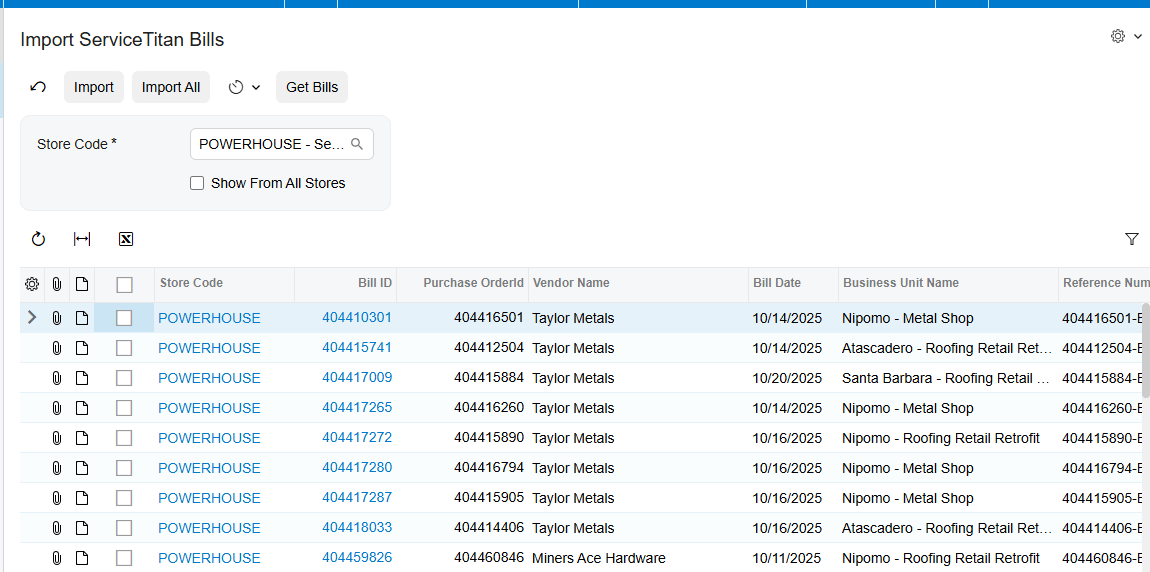Click the grid vertical scrollbar thumb

(x=1146, y=351)
